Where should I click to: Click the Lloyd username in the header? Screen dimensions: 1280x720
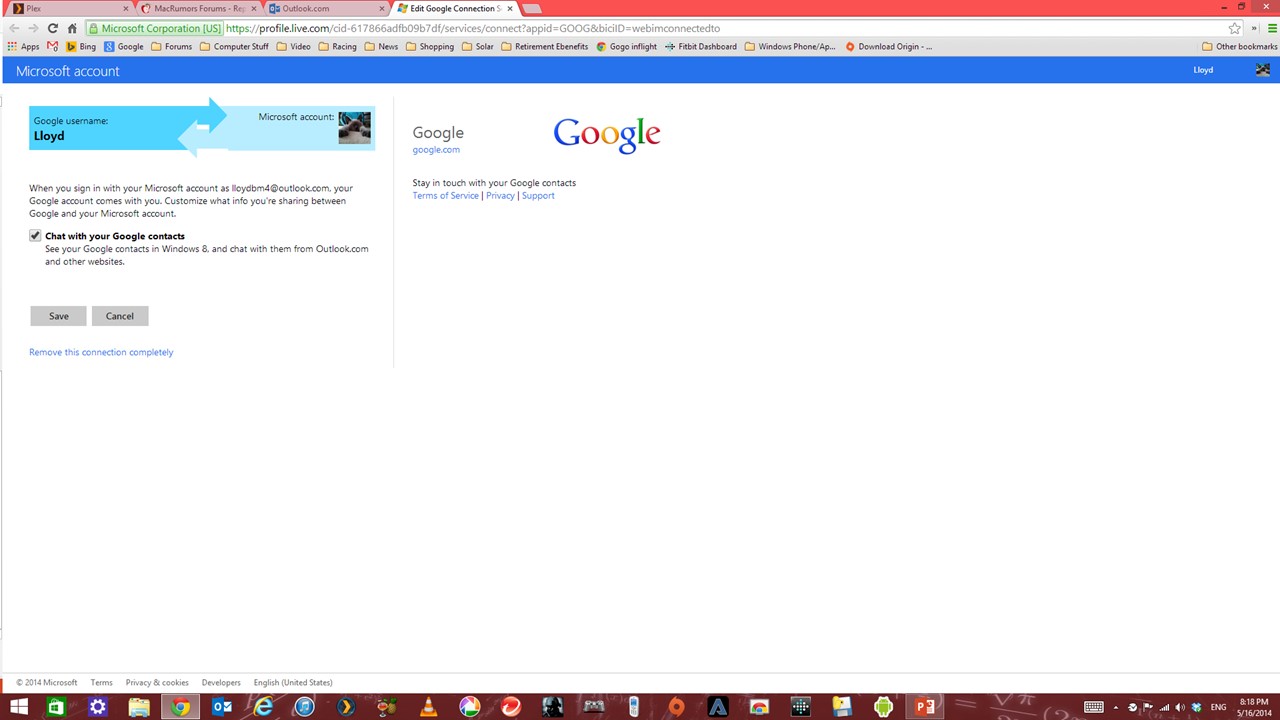(1203, 70)
